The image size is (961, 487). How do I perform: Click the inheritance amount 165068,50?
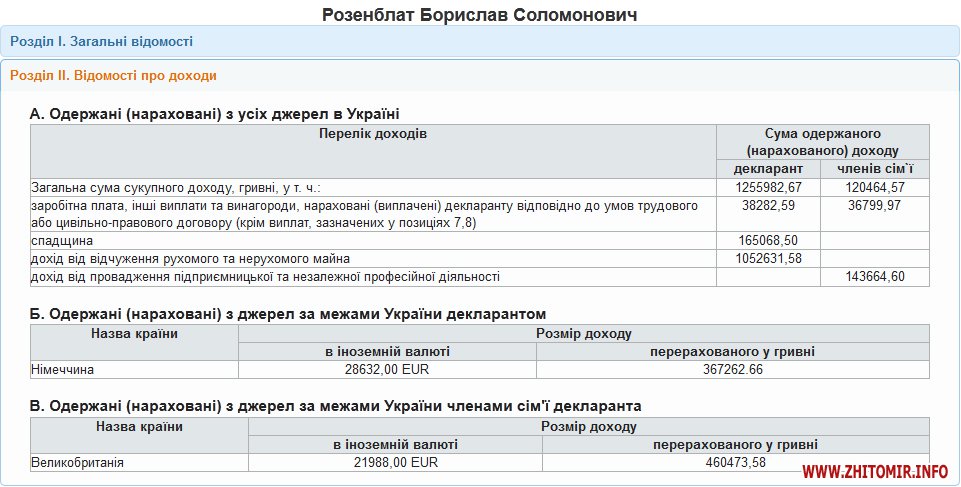point(768,241)
